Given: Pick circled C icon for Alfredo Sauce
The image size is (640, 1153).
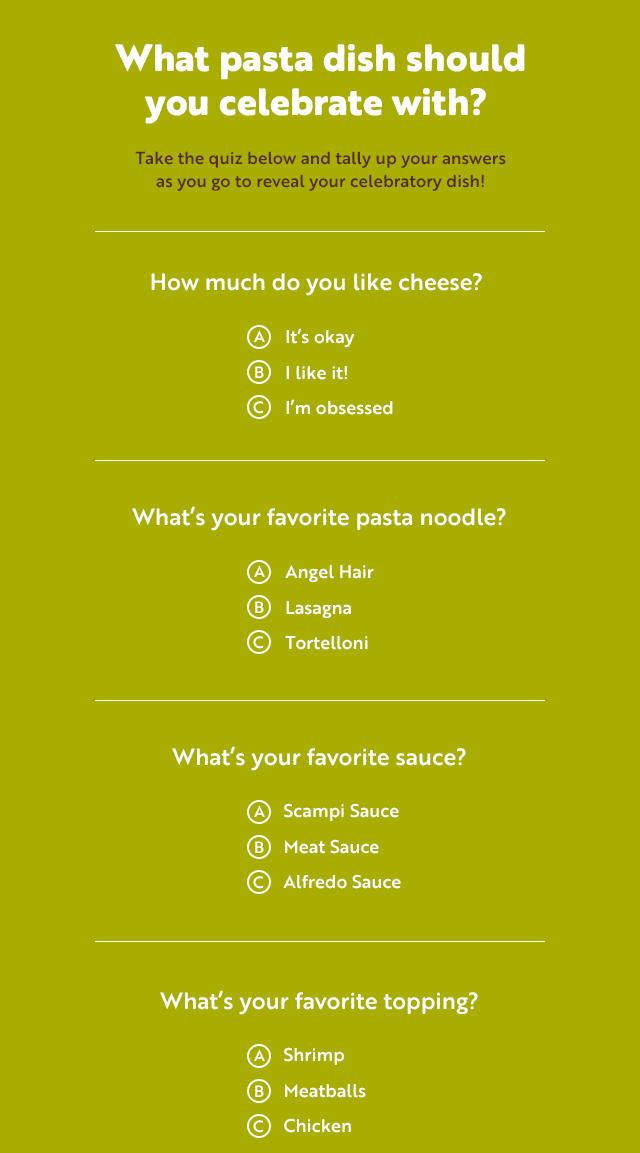Looking at the screenshot, I should pos(259,882).
